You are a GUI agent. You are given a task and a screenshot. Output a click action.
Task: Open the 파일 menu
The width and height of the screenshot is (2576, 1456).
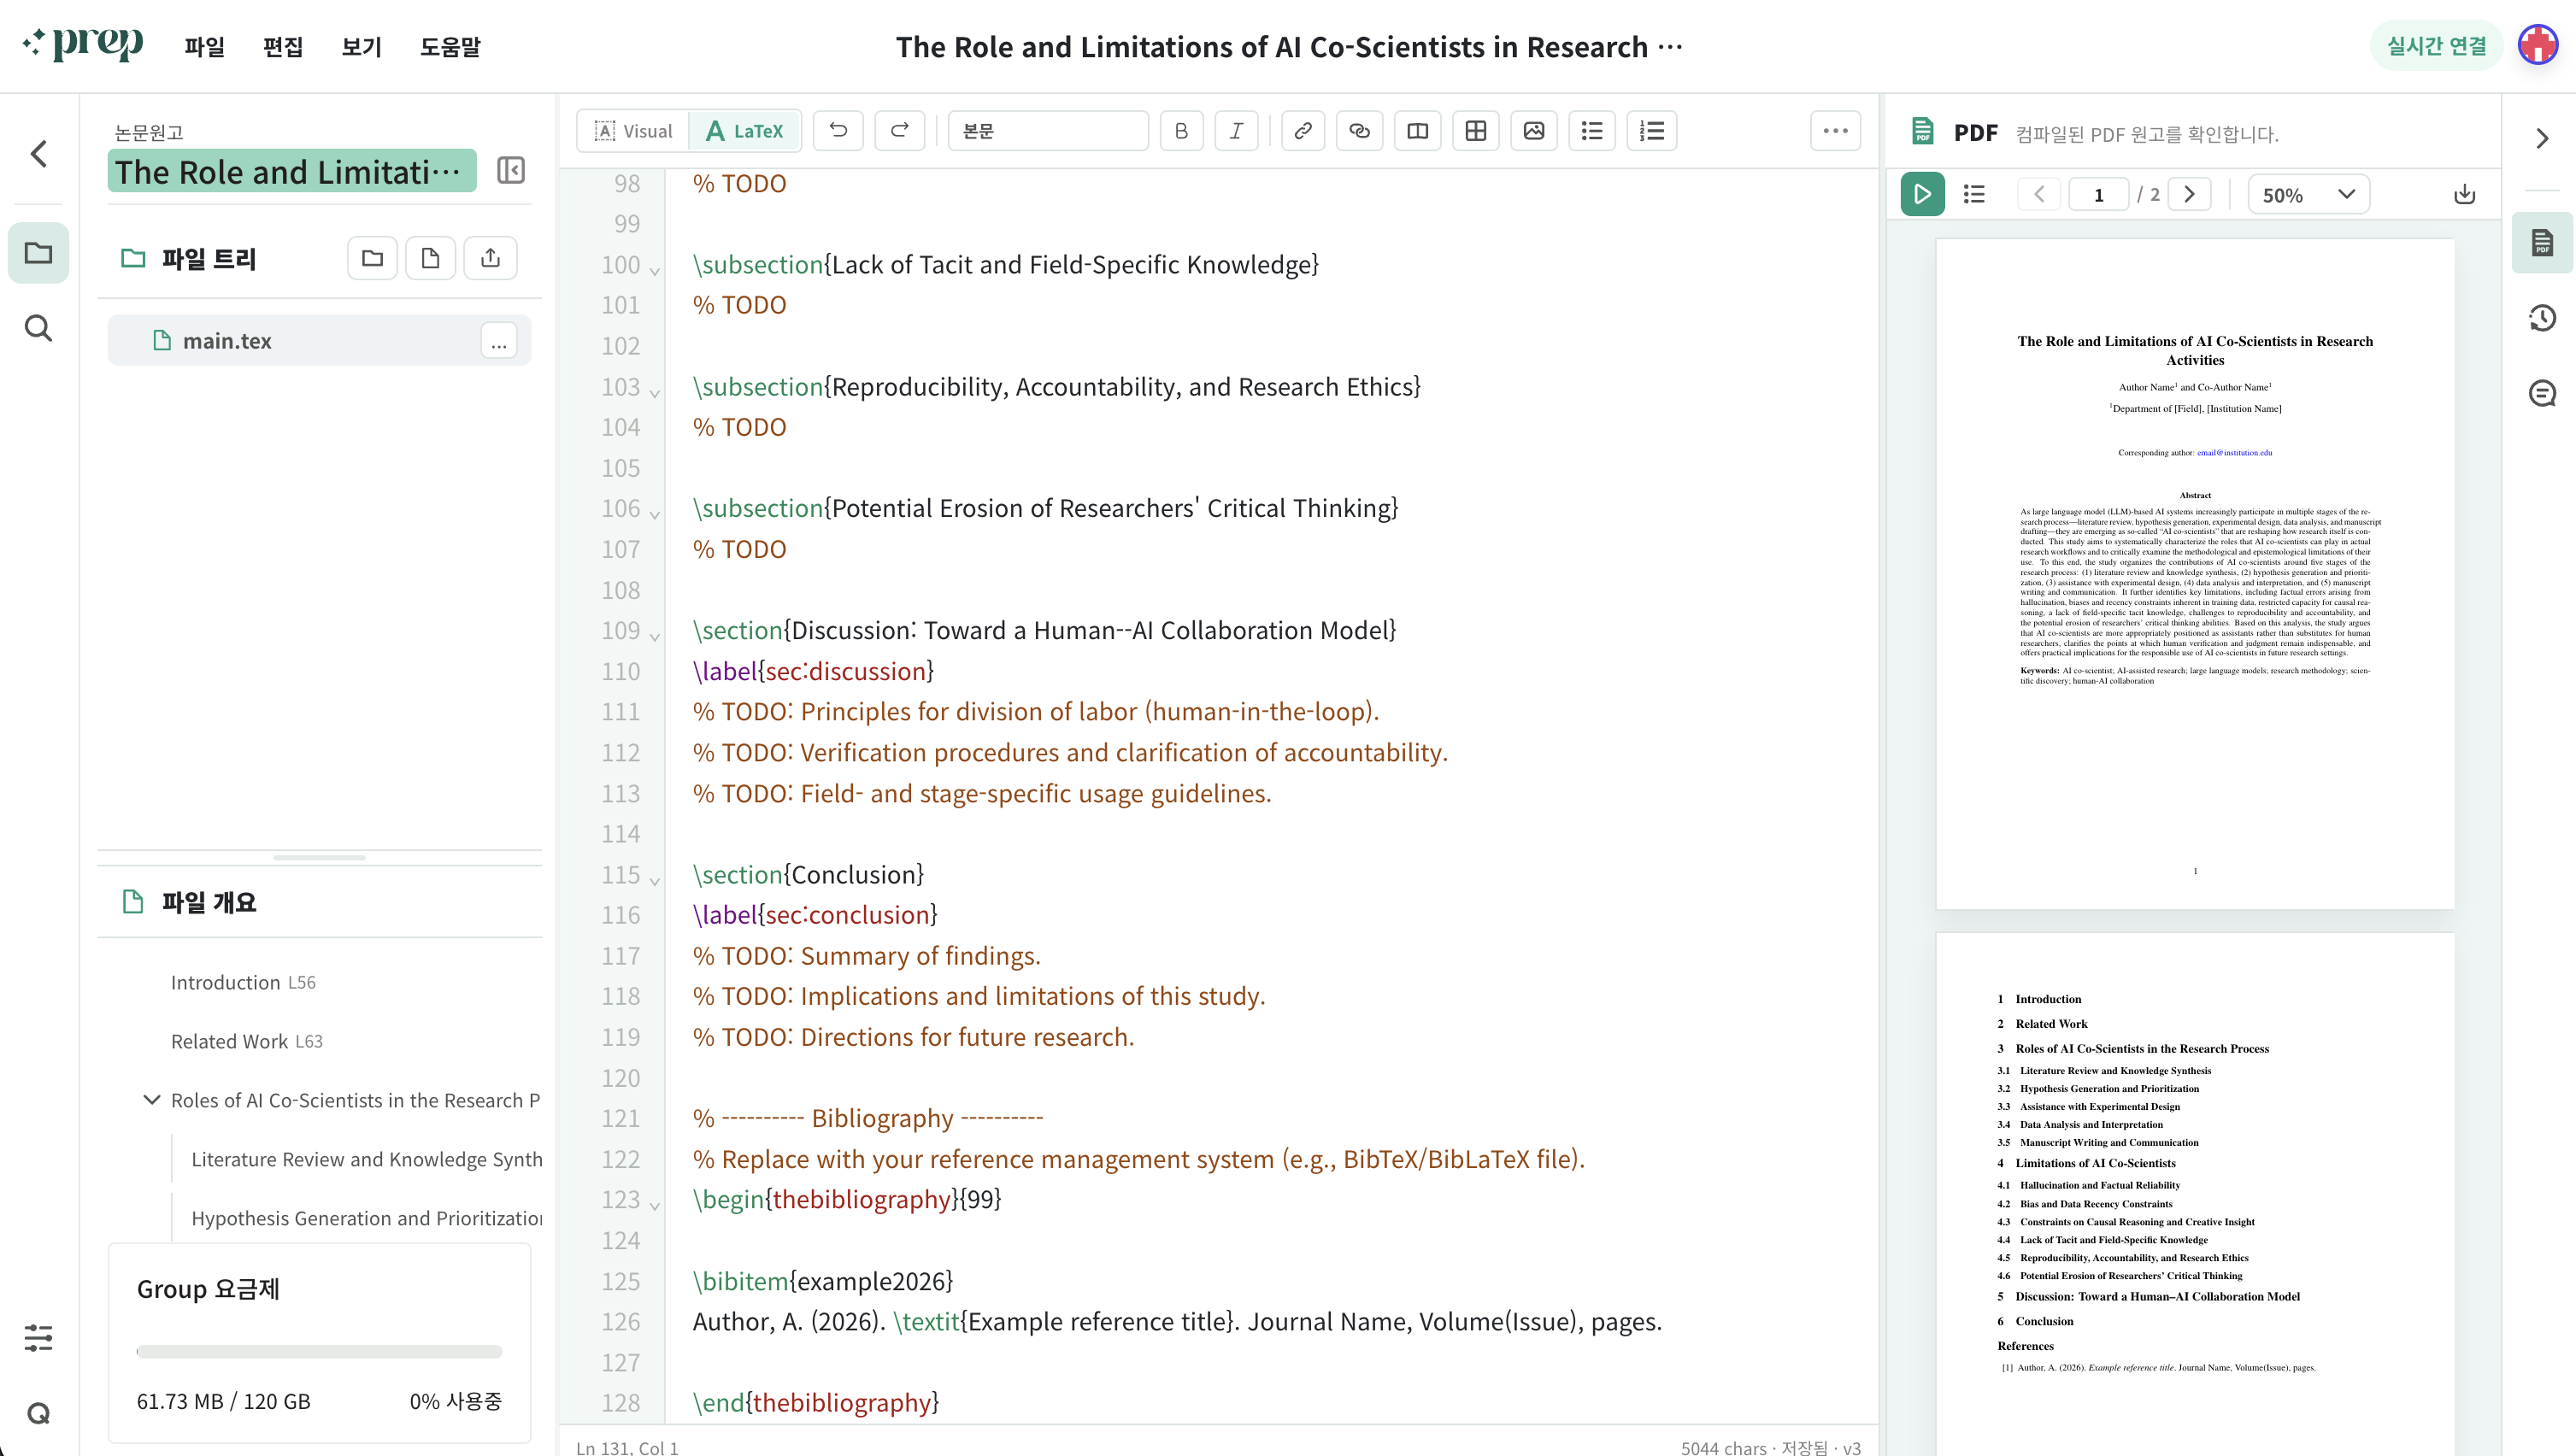[x=204, y=47]
